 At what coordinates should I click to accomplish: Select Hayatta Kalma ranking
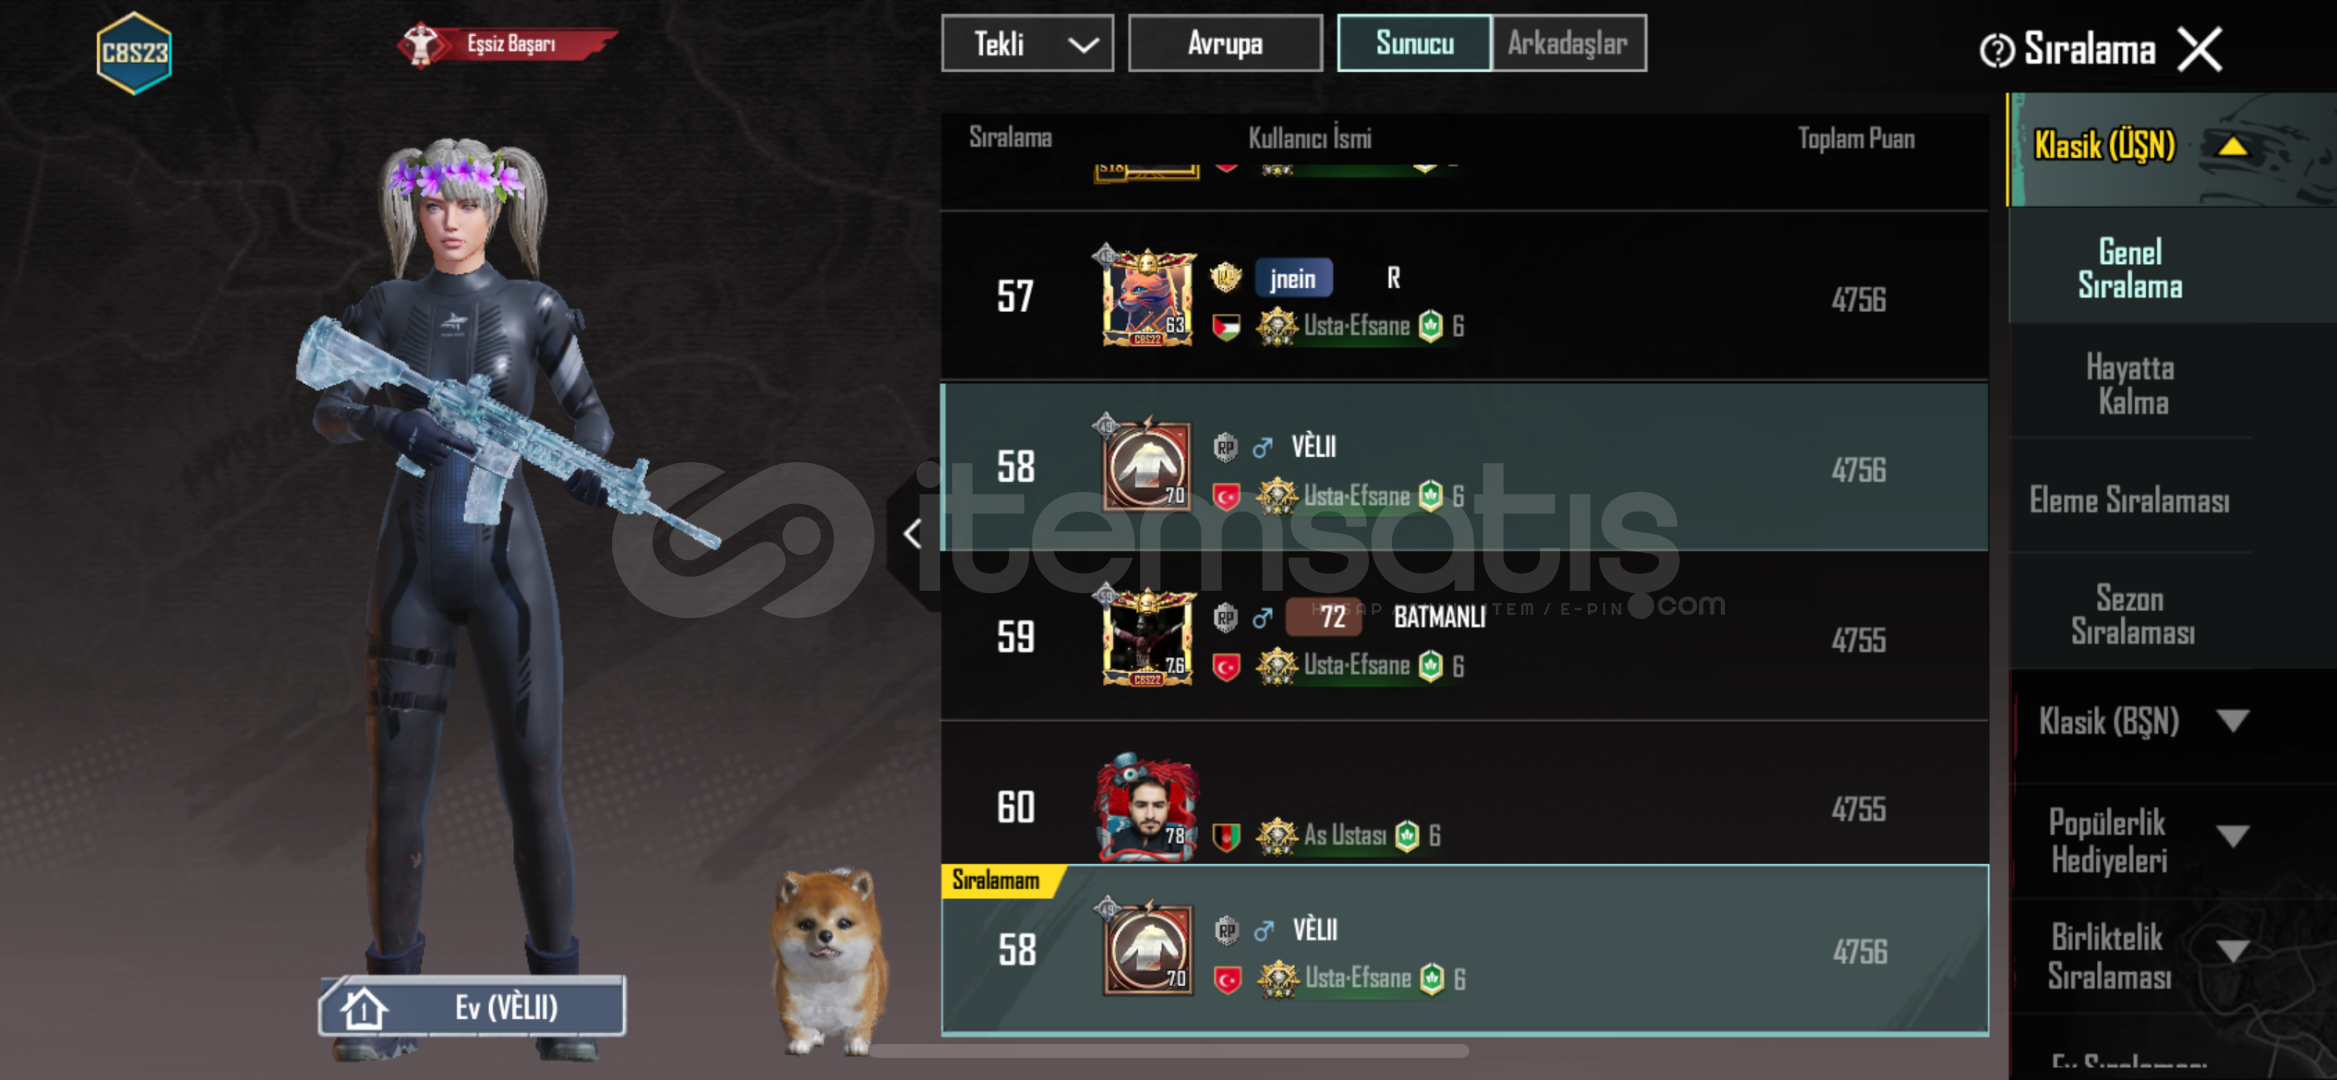[x=2131, y=385]
